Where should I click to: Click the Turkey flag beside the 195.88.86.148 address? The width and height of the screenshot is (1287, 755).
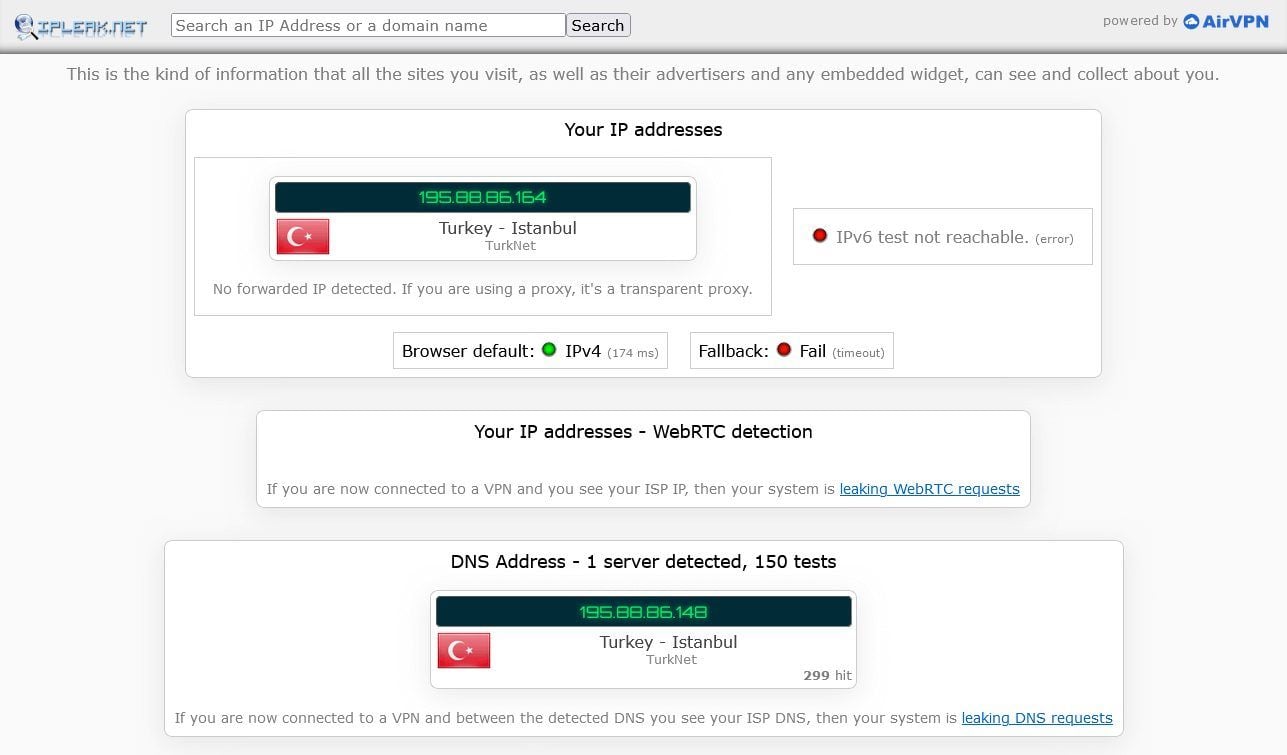click(x=464, y=650)
